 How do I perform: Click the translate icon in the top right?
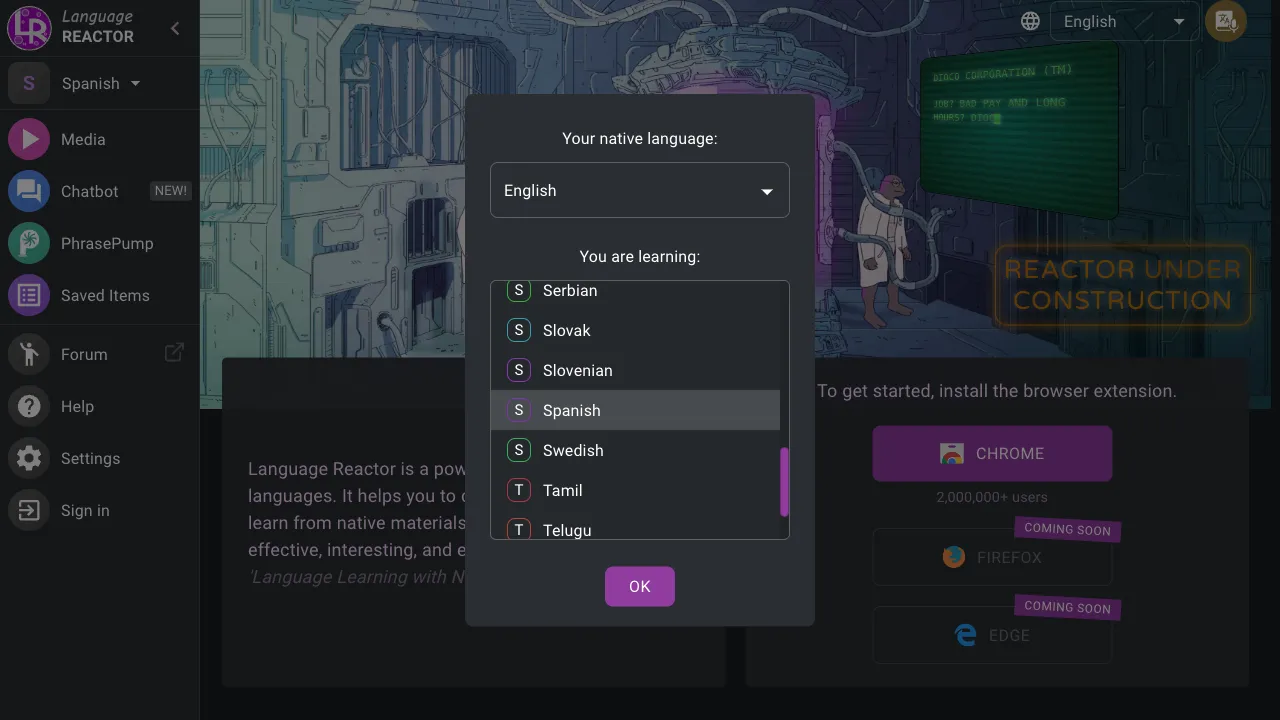tap(1225, 21)
